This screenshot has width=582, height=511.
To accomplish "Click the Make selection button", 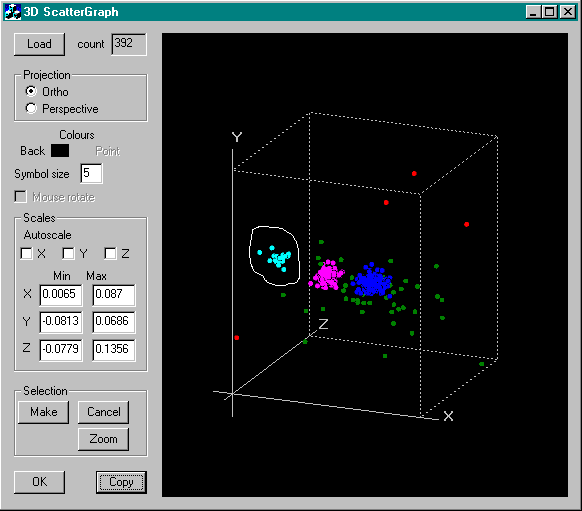I will click(44, 412).
